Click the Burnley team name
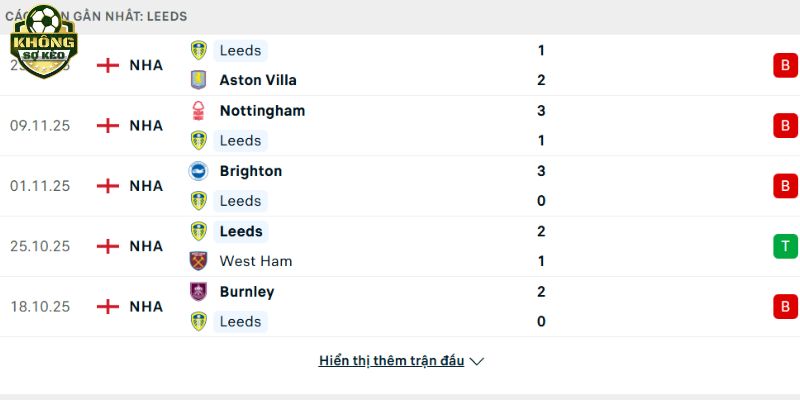Viewport: 800px width, 400px height. pos(247,292)
